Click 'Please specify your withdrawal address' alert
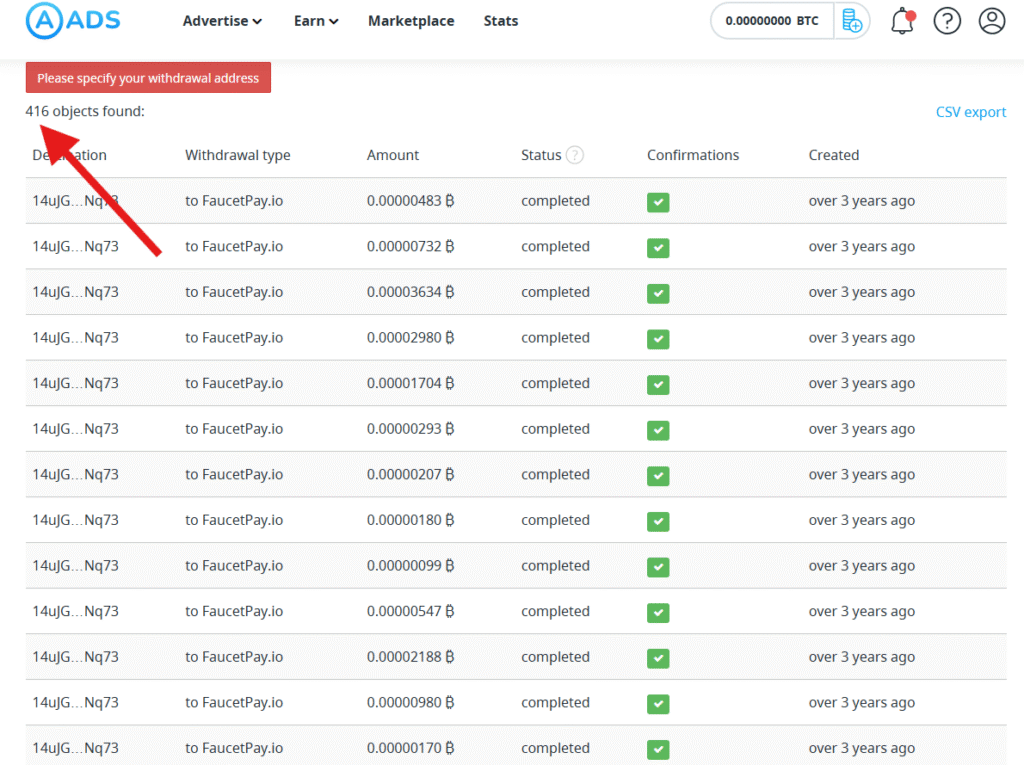 148,78
